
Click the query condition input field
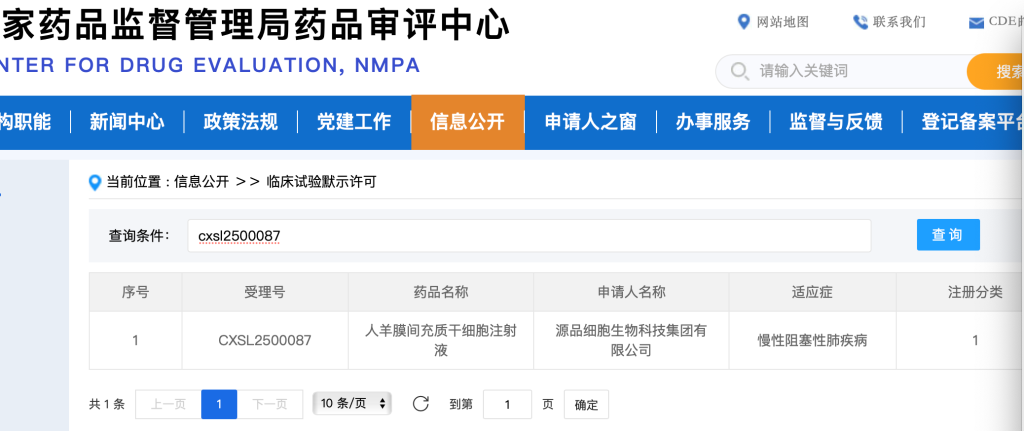(529, 235)
